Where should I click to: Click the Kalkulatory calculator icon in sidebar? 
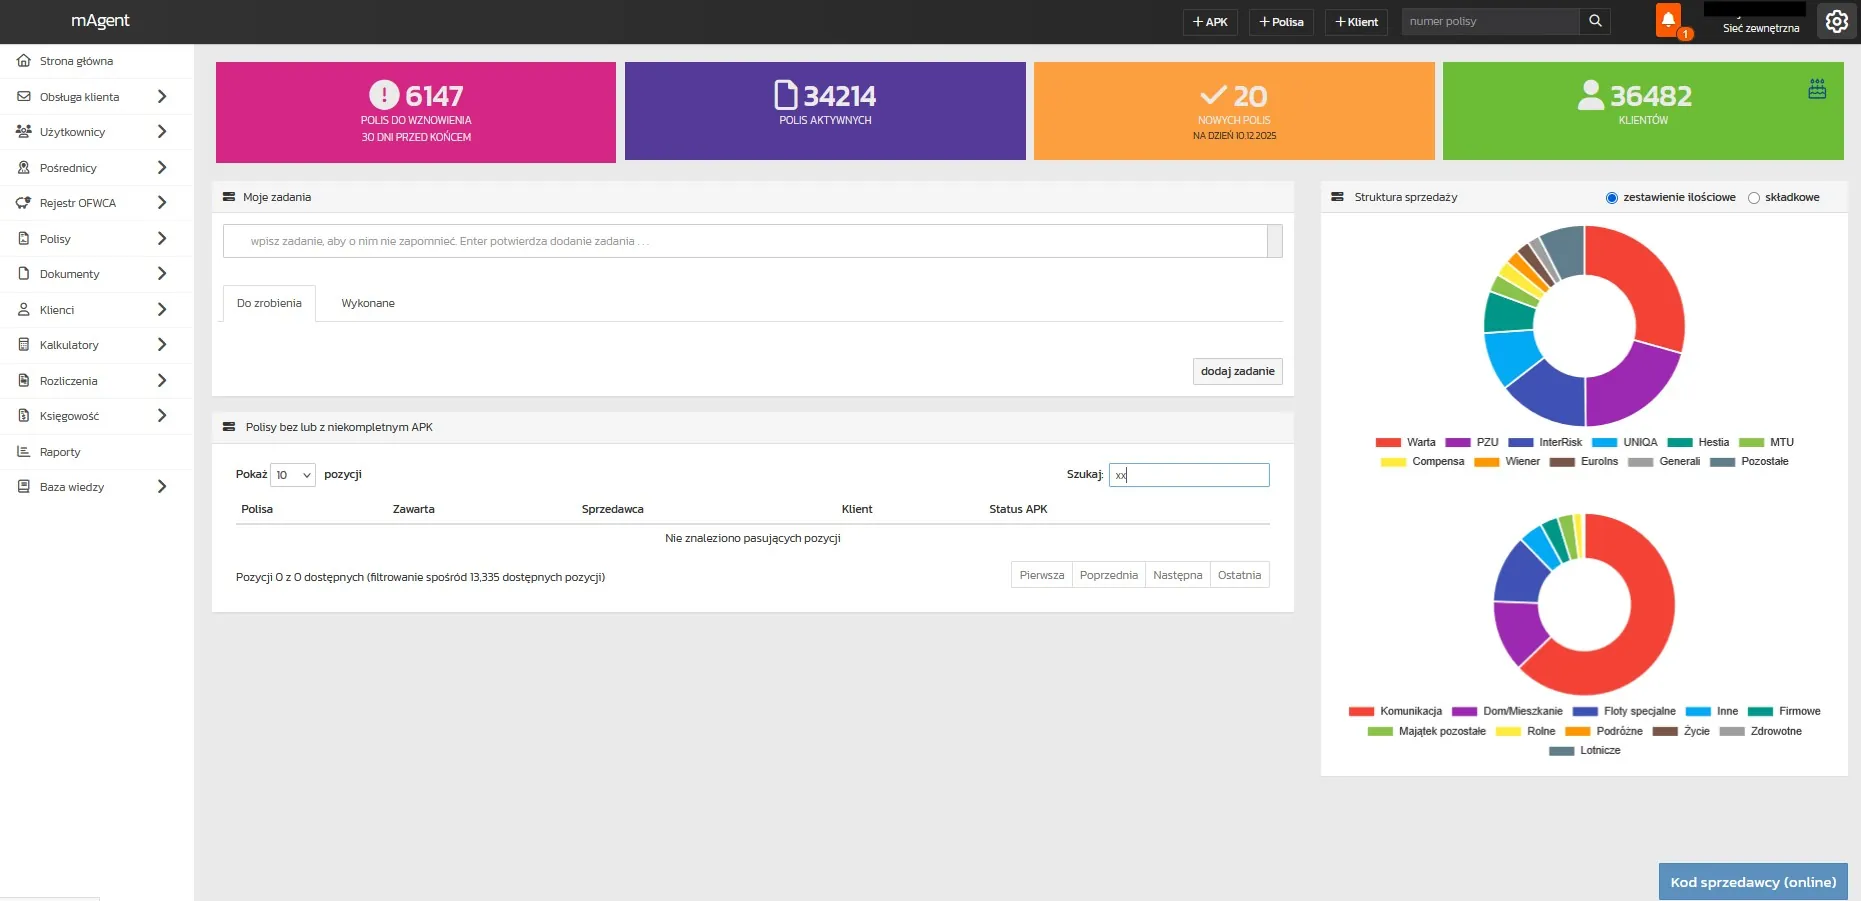pyautogui.click(x=24, y=345)
